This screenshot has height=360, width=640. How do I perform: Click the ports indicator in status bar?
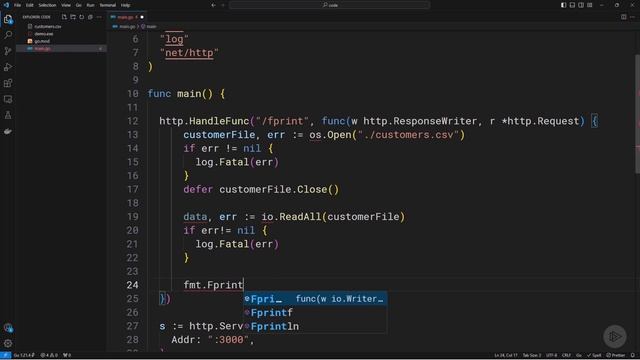[x=67, y=355]
